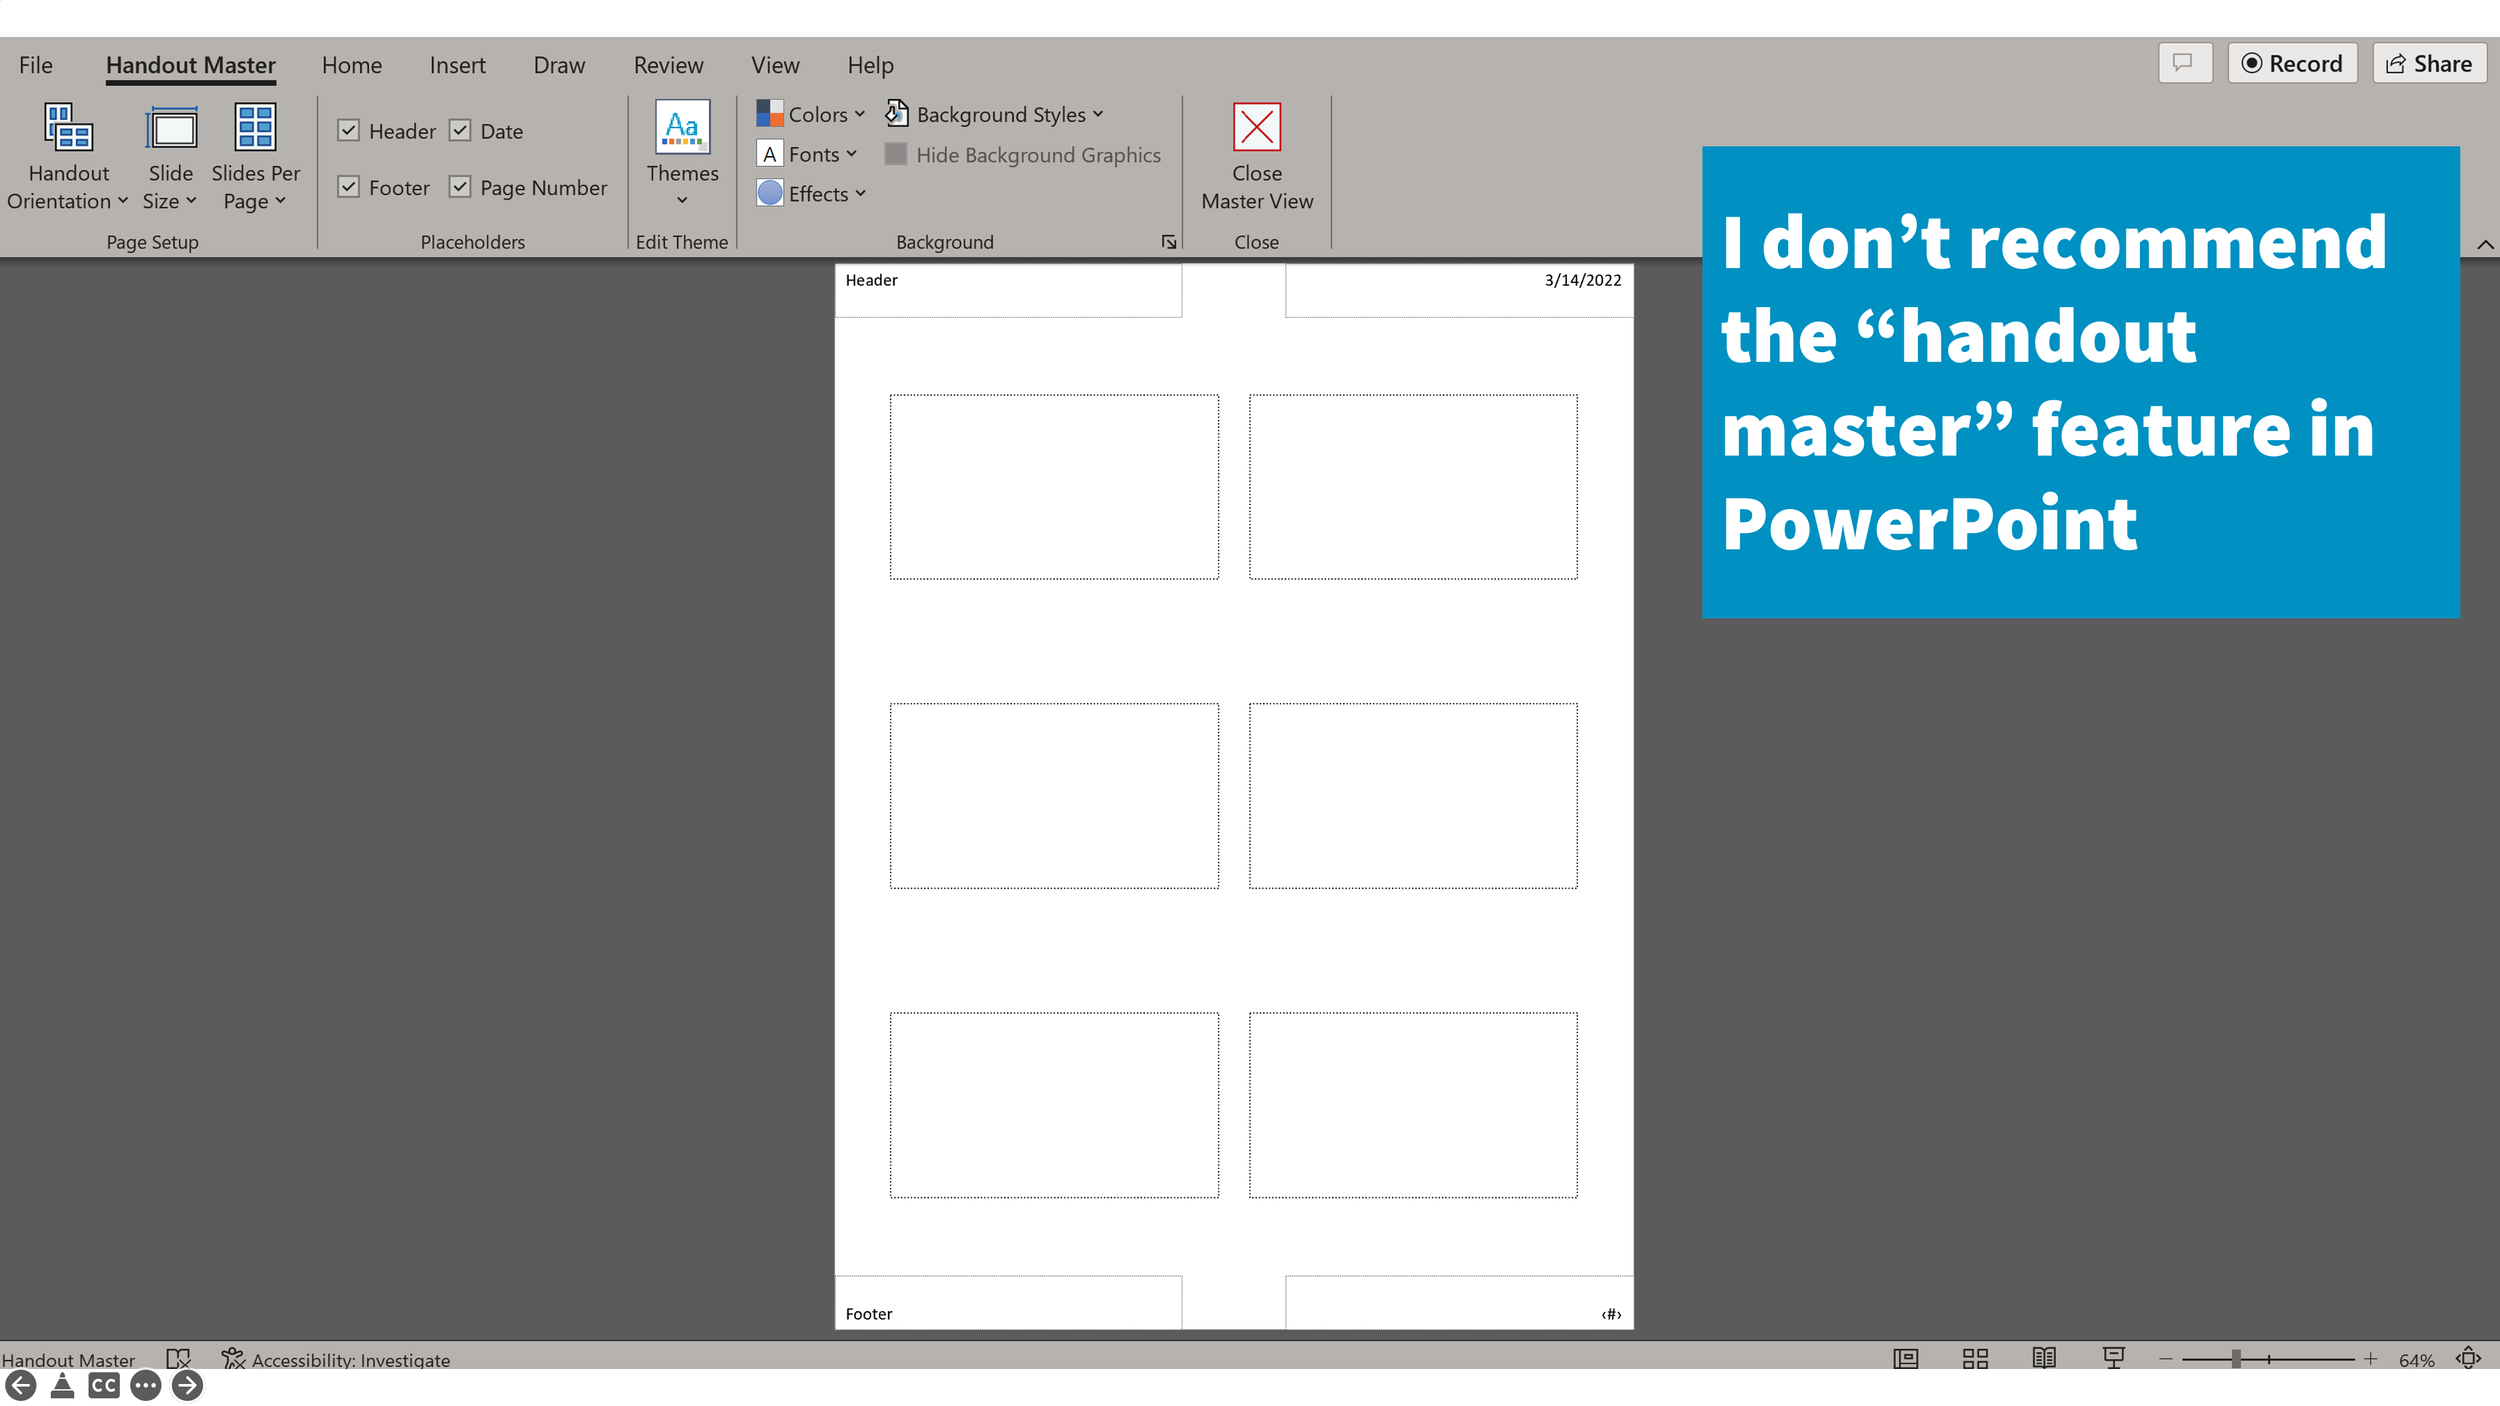Run Accessibility: Investigate from status bar
The height and width of the screenshot is (1406, 2500).
click(338, 1360)
